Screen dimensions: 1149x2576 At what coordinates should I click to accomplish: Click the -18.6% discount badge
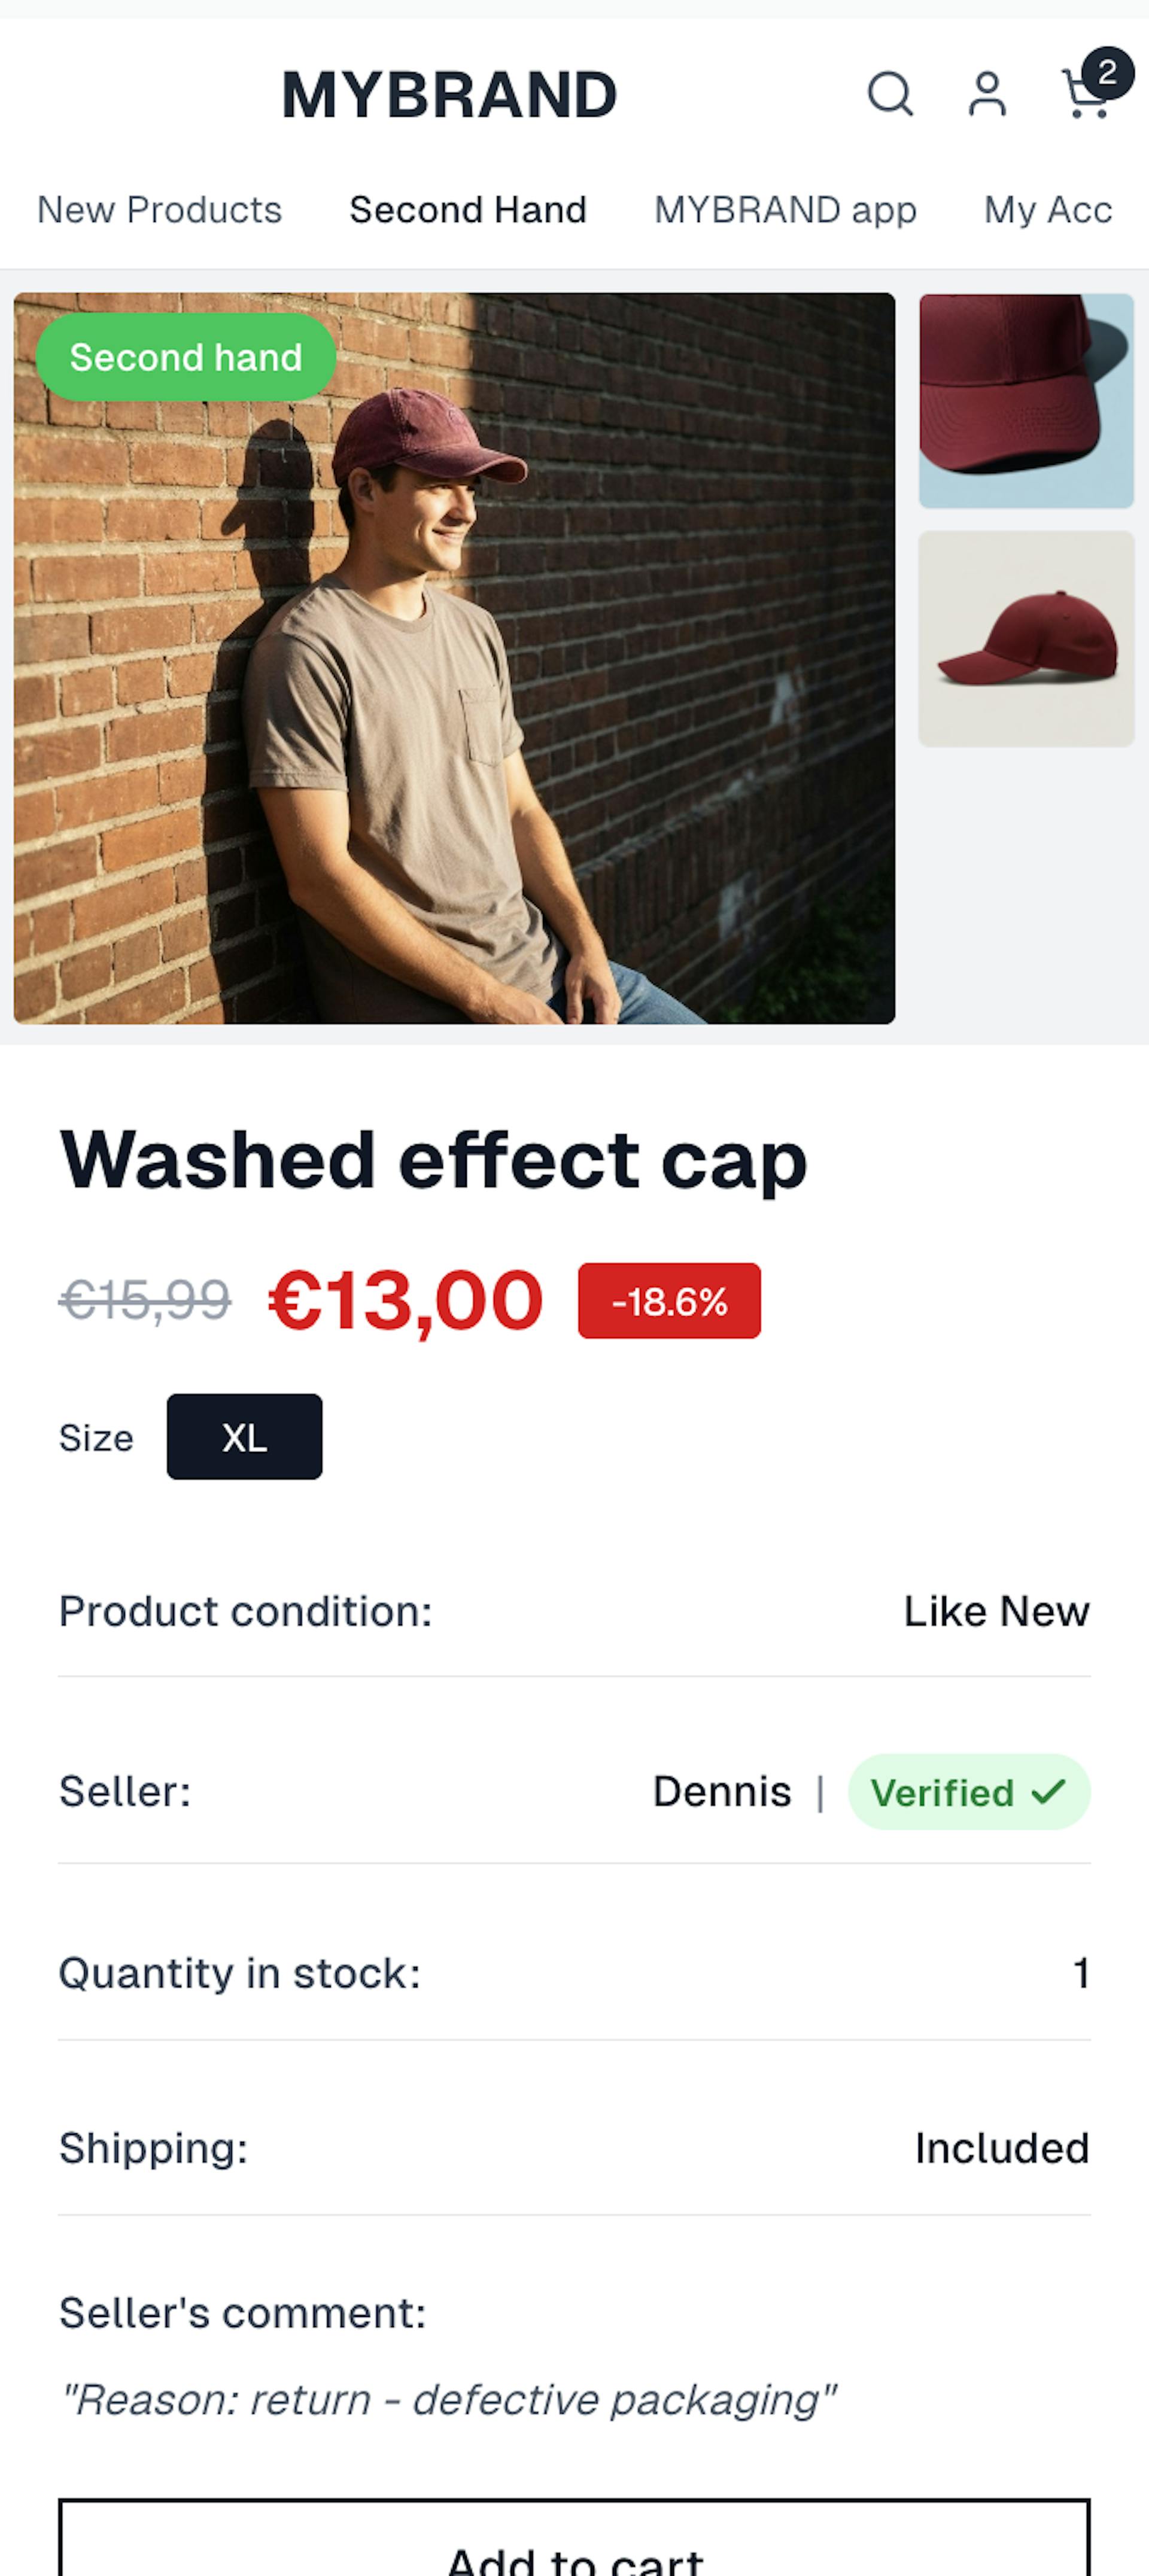[x=669, y=1301]
